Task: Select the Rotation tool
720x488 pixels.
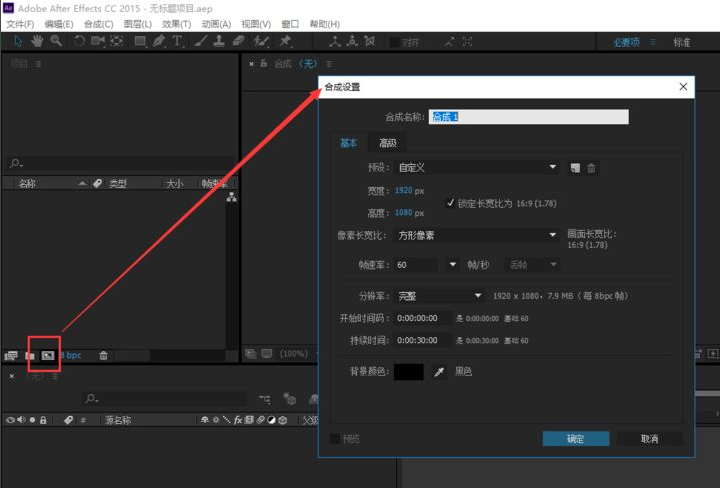Action: [79, 41]
